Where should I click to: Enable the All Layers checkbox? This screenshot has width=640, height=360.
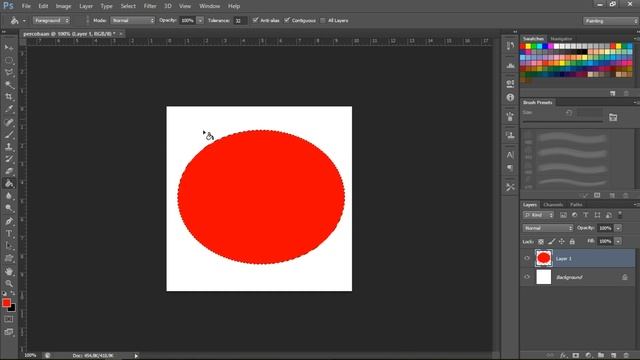tap(323, 20)
